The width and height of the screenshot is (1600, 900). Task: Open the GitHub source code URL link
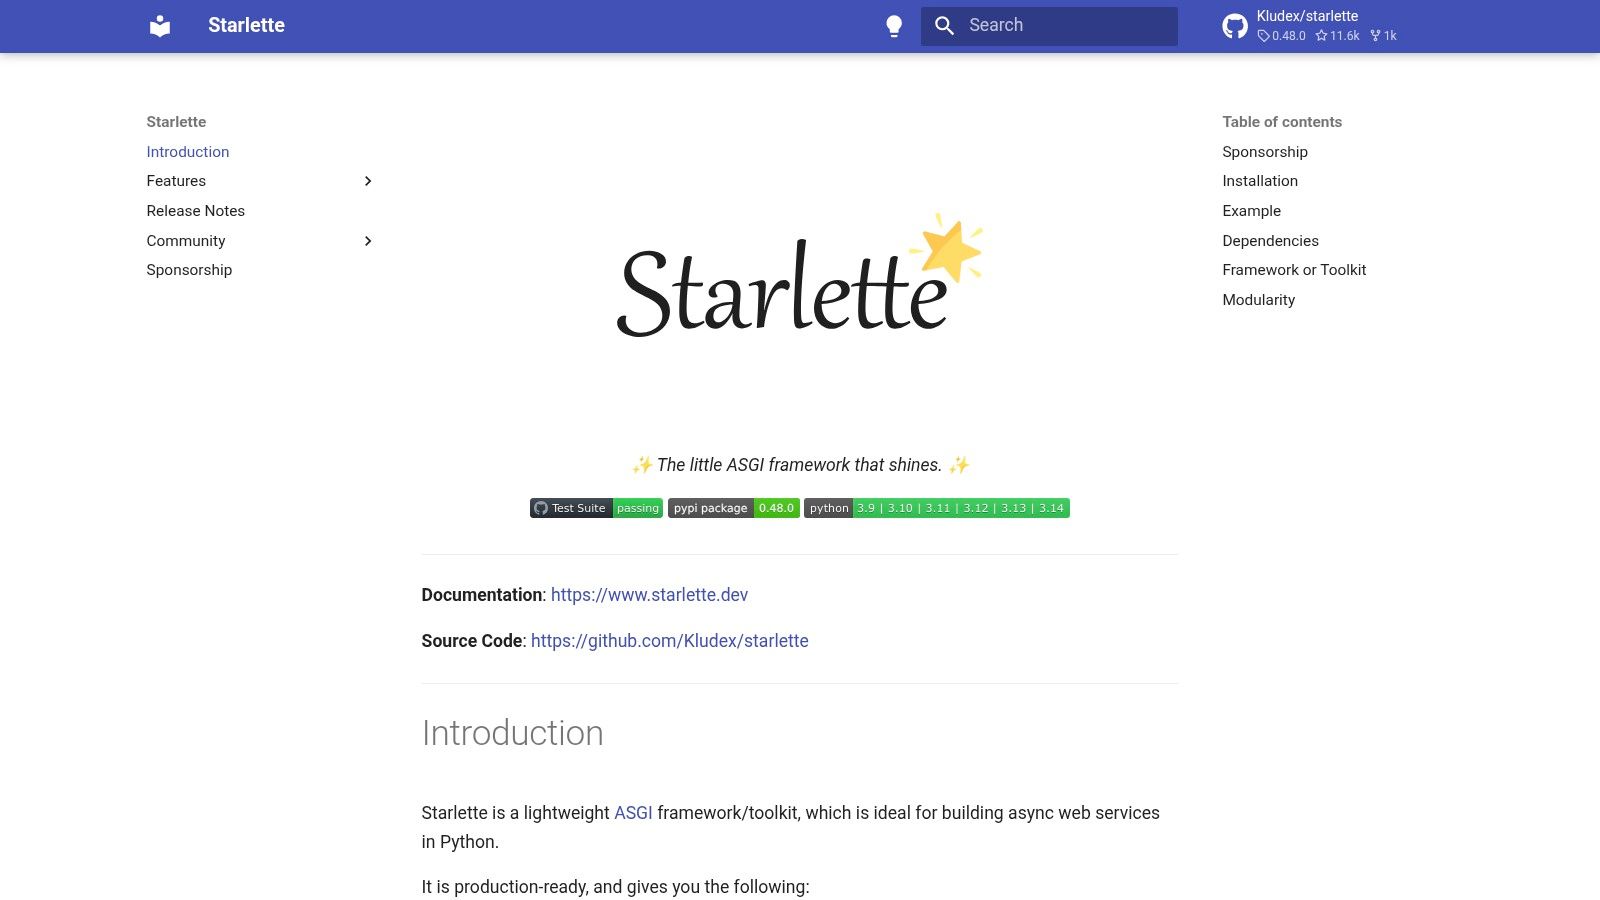click(x=670, y=641)
